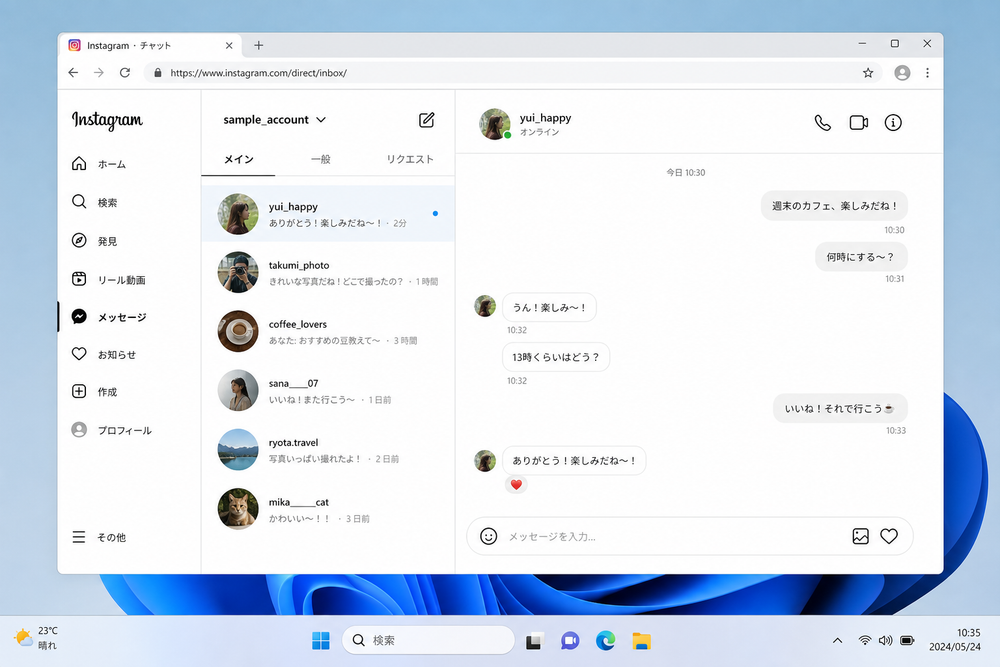The image size is (1000, 667).
Task: Open the weather widget showing 23°C
Action: coord(36,638)
